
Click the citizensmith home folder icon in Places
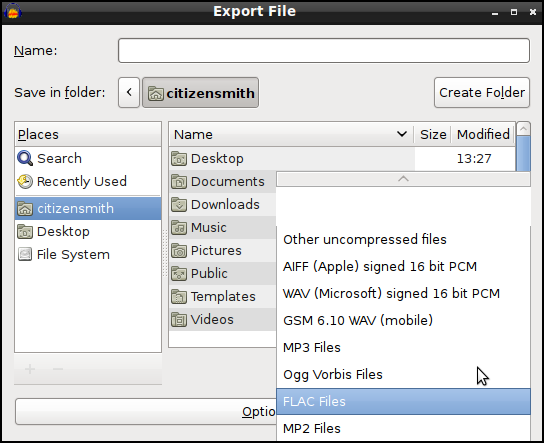(x=25, y=208)
